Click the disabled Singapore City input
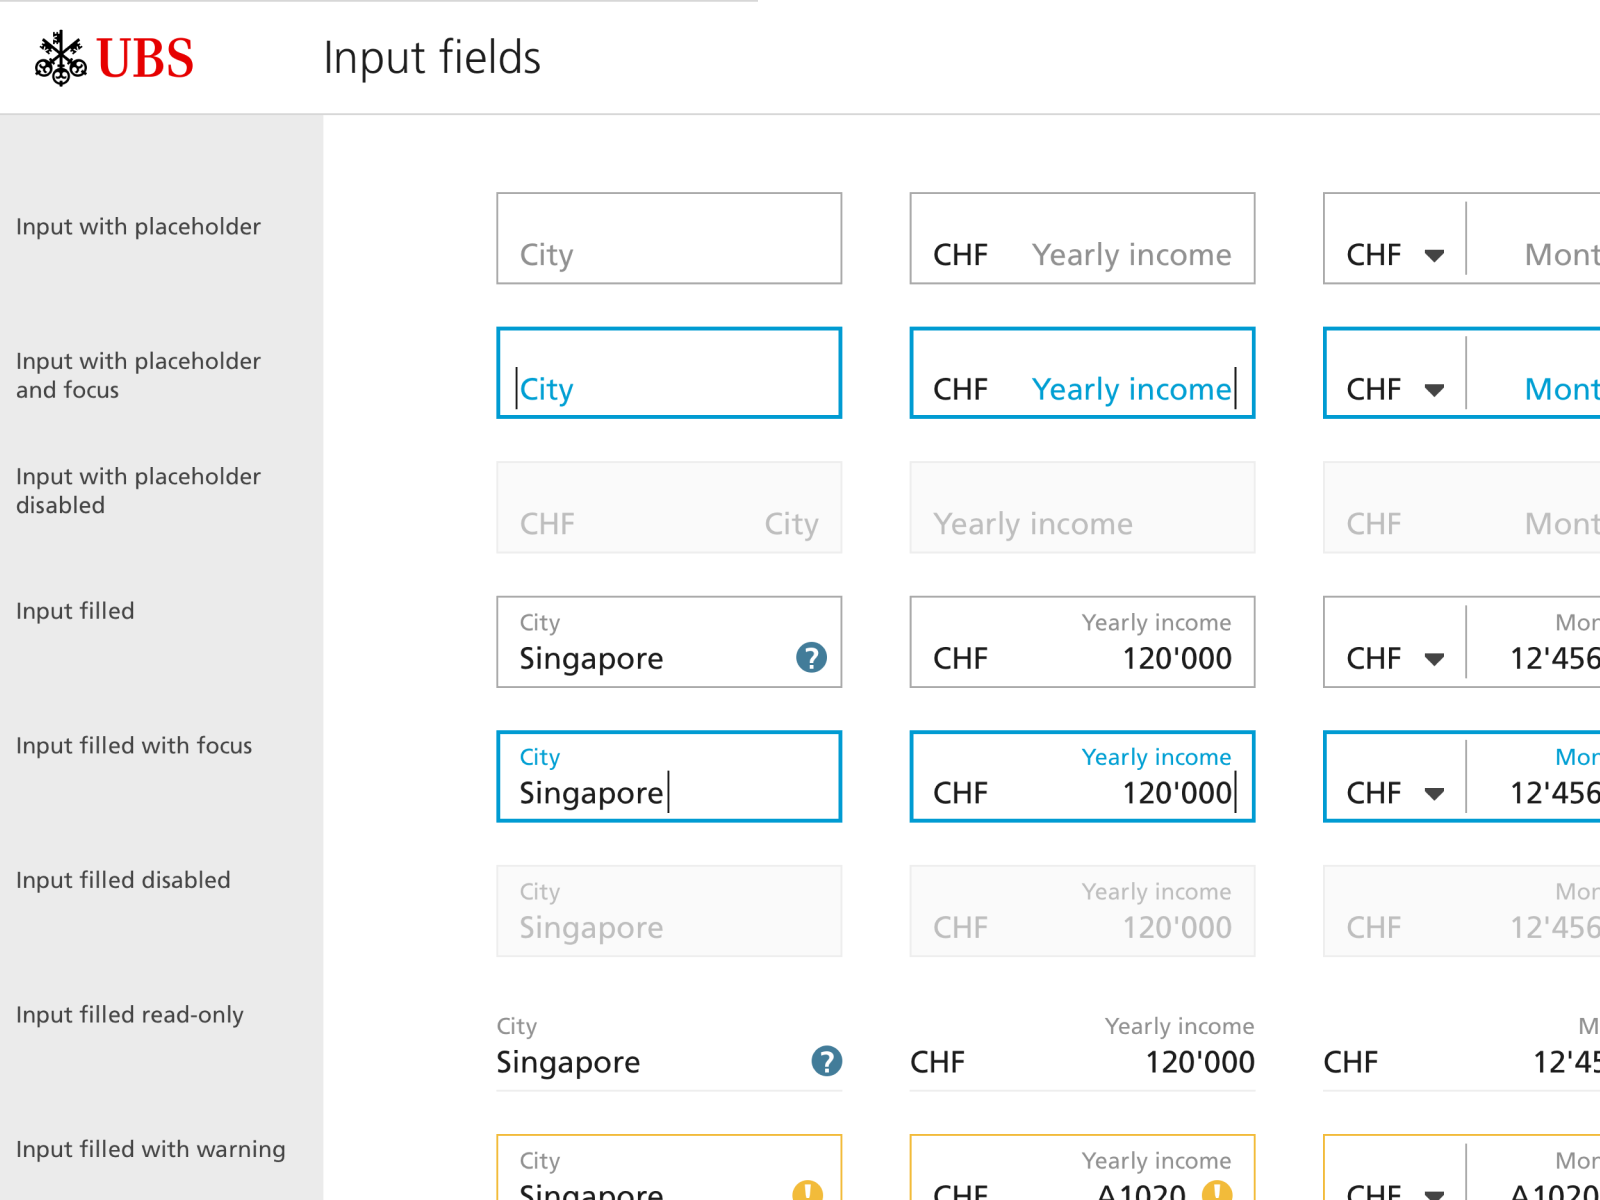Screen dimensions: 1600x1200 pyautogui.click(x=669, y=911)
